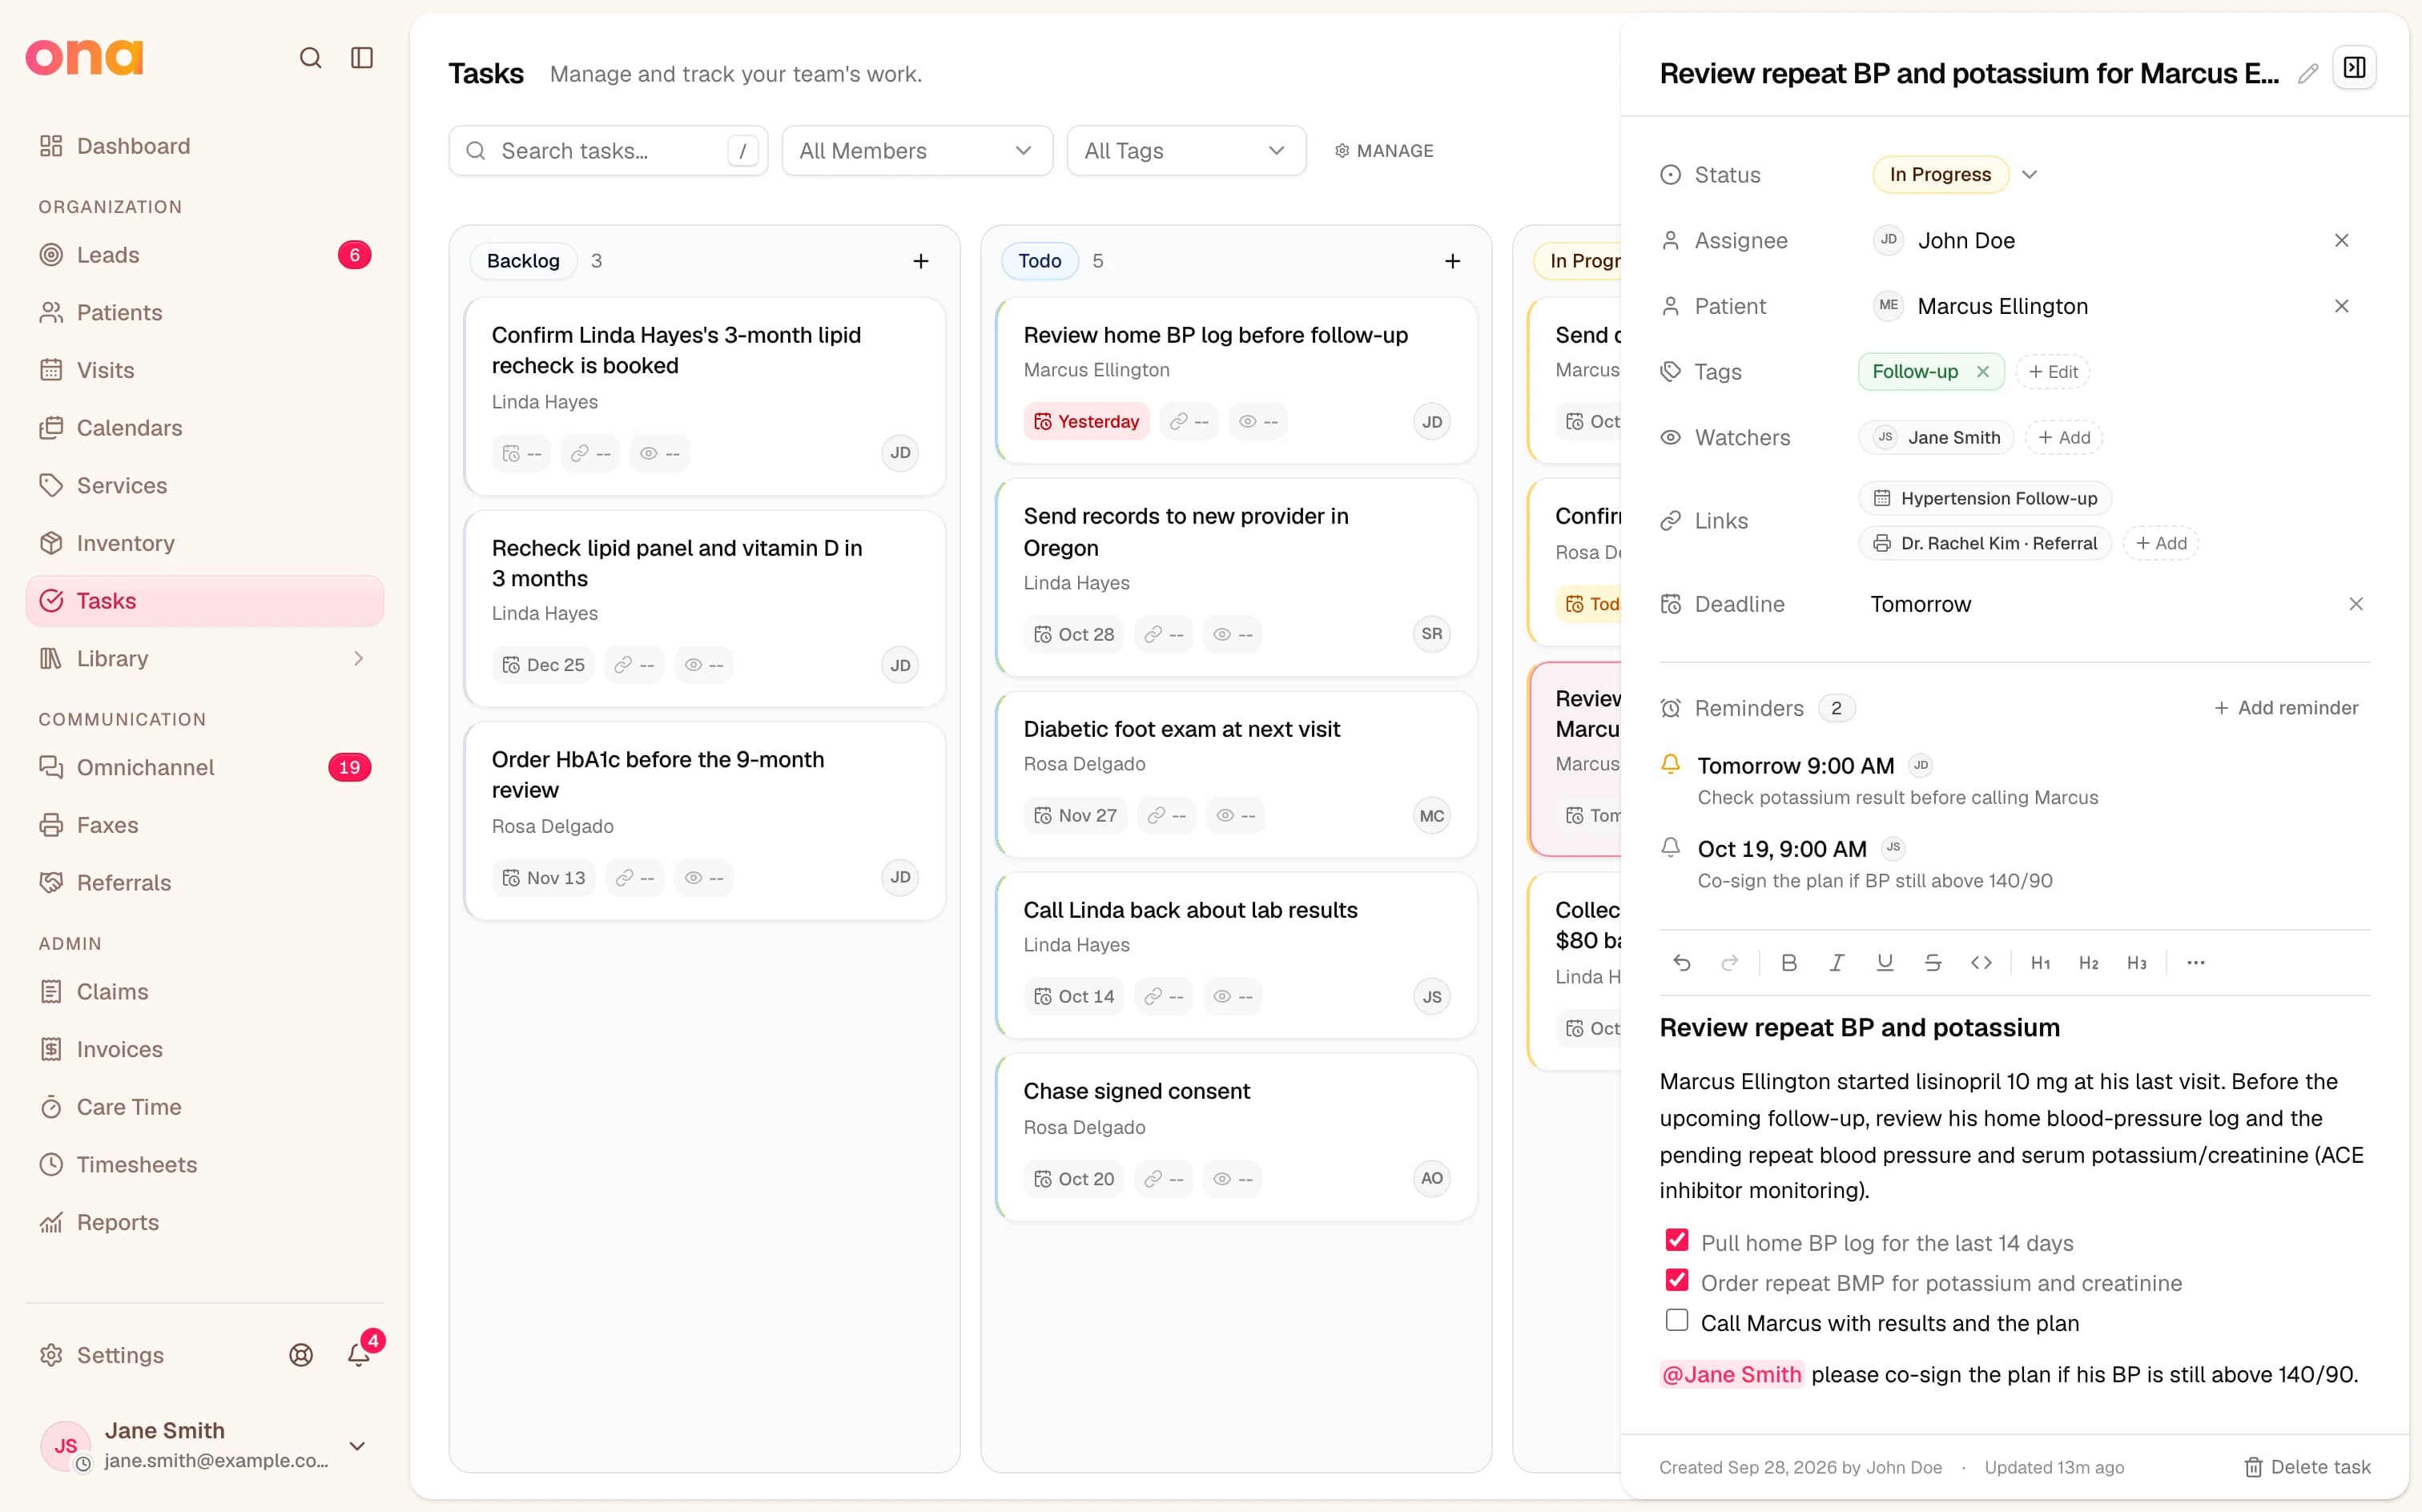Open the search icon in sidebar header
The height and width of the screenshot is (1512, 2422).
310,58
